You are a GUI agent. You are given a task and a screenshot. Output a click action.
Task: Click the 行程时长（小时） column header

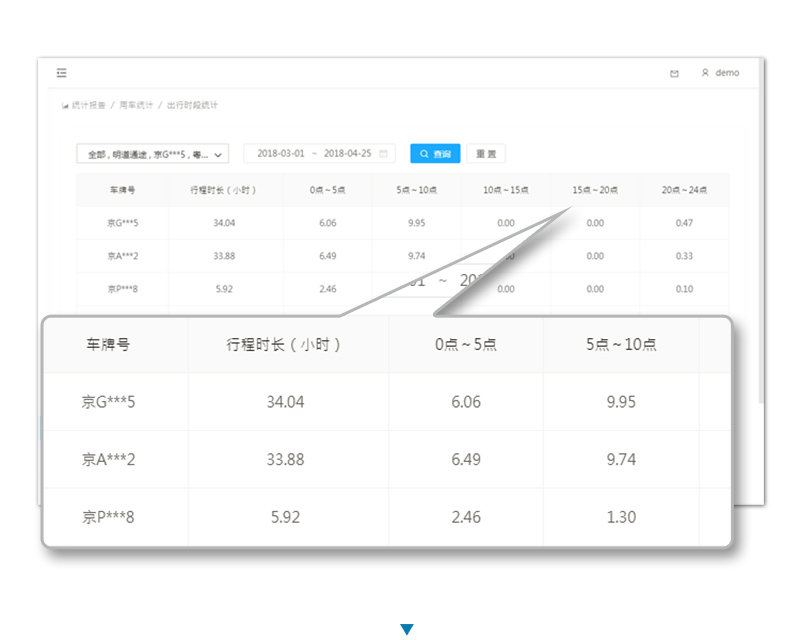click(x=225, y=190)
